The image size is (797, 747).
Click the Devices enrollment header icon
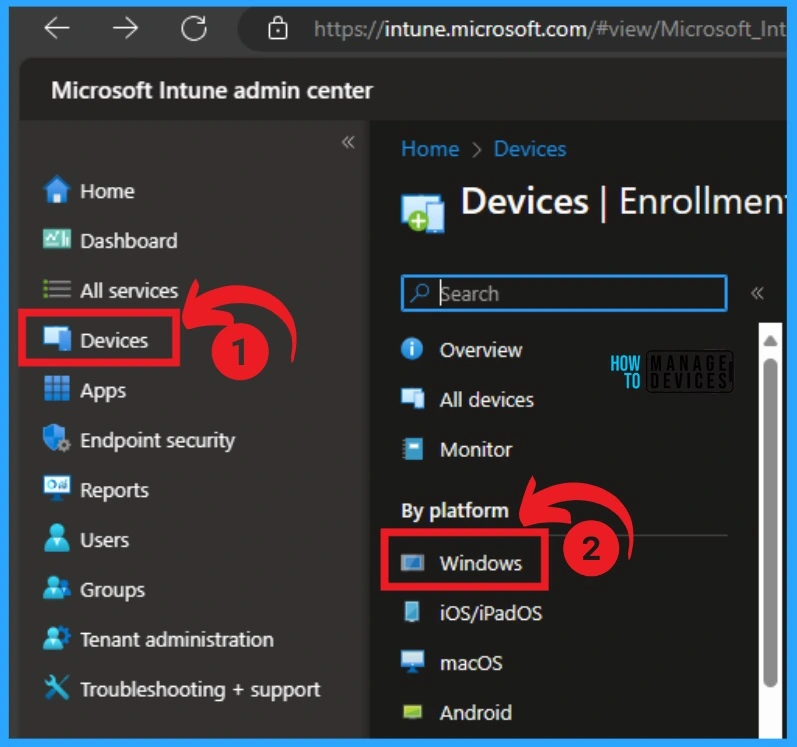[x=423, y=212]
